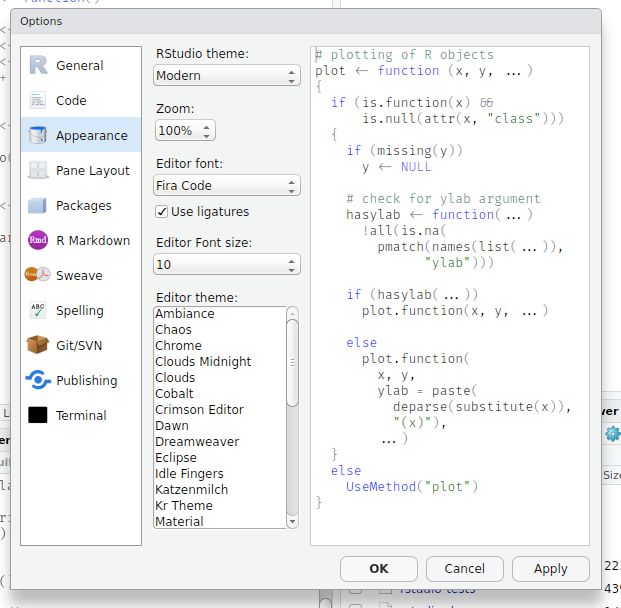Screen dimensions: 621x608
Task: Select the Pane Layout section
Action: [81, 170]
